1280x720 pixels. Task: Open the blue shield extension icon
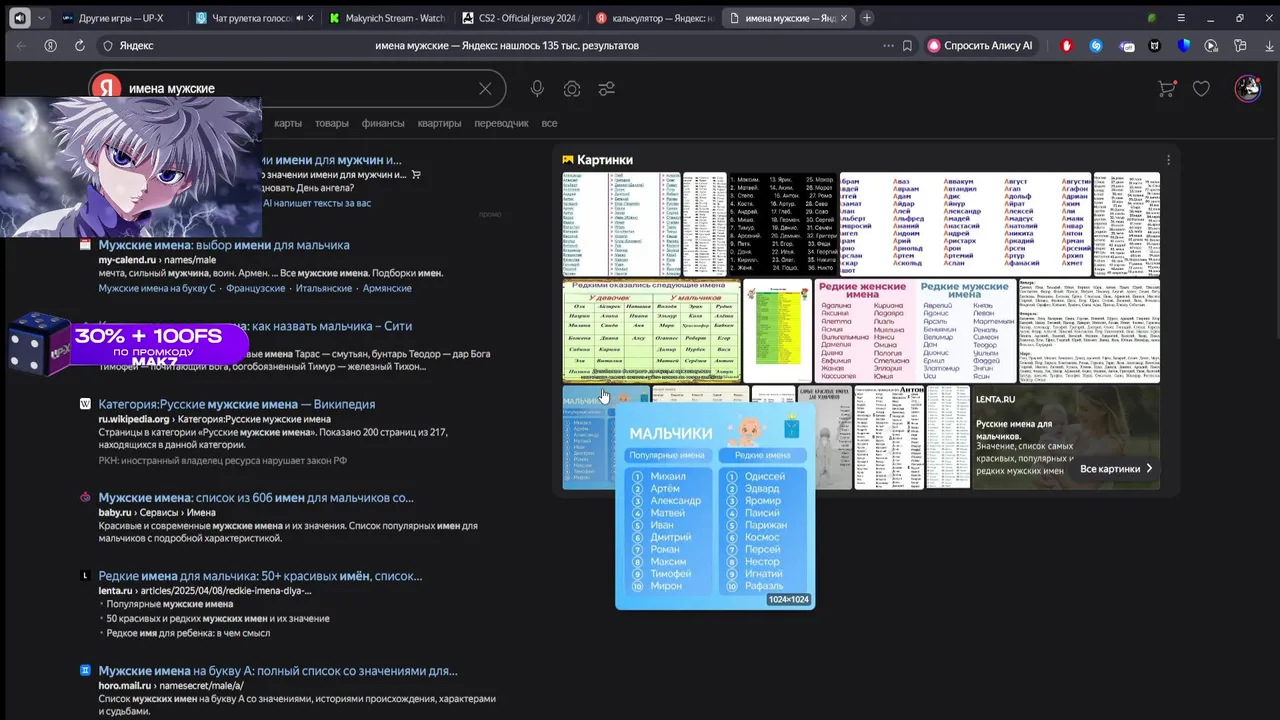(x=1184, y=45)
